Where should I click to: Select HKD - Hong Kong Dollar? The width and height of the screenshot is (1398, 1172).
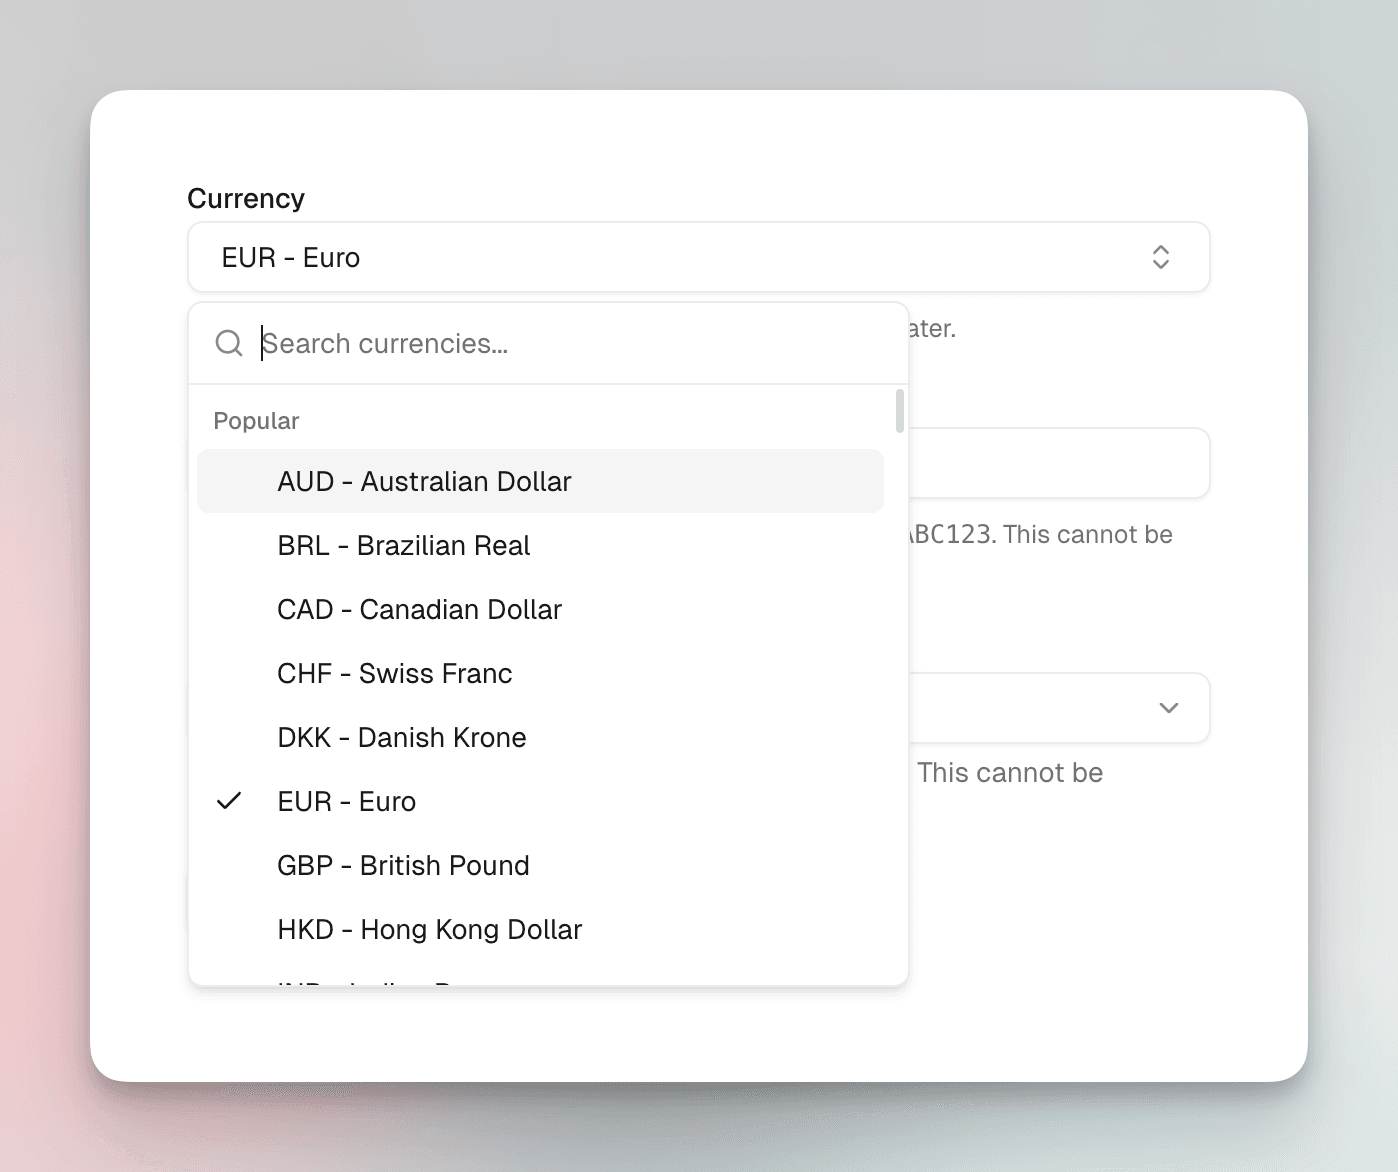[429, 929]
